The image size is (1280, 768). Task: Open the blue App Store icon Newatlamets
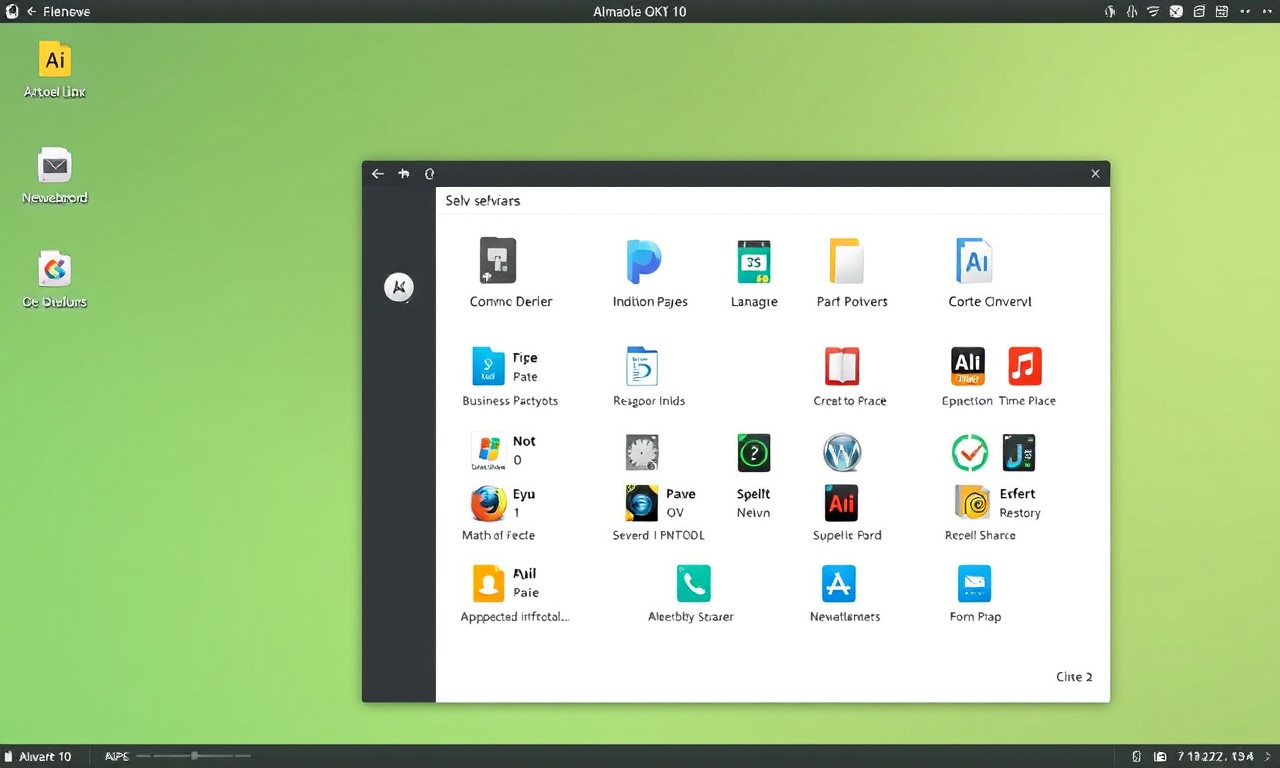[x=839, y=583]
